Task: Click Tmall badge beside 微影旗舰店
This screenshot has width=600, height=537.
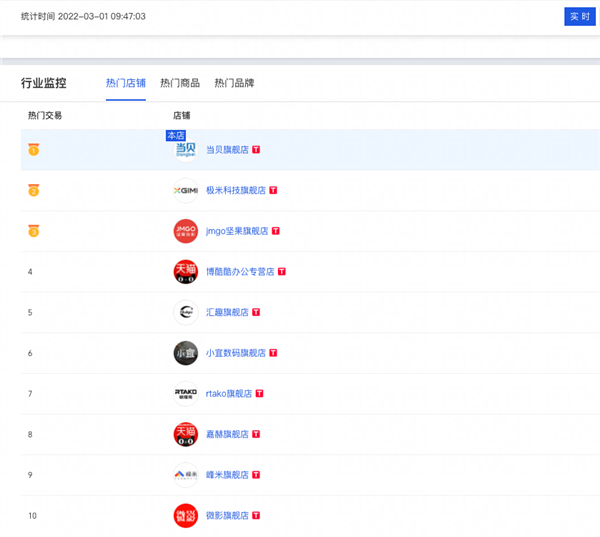Action: click(256, 516)
